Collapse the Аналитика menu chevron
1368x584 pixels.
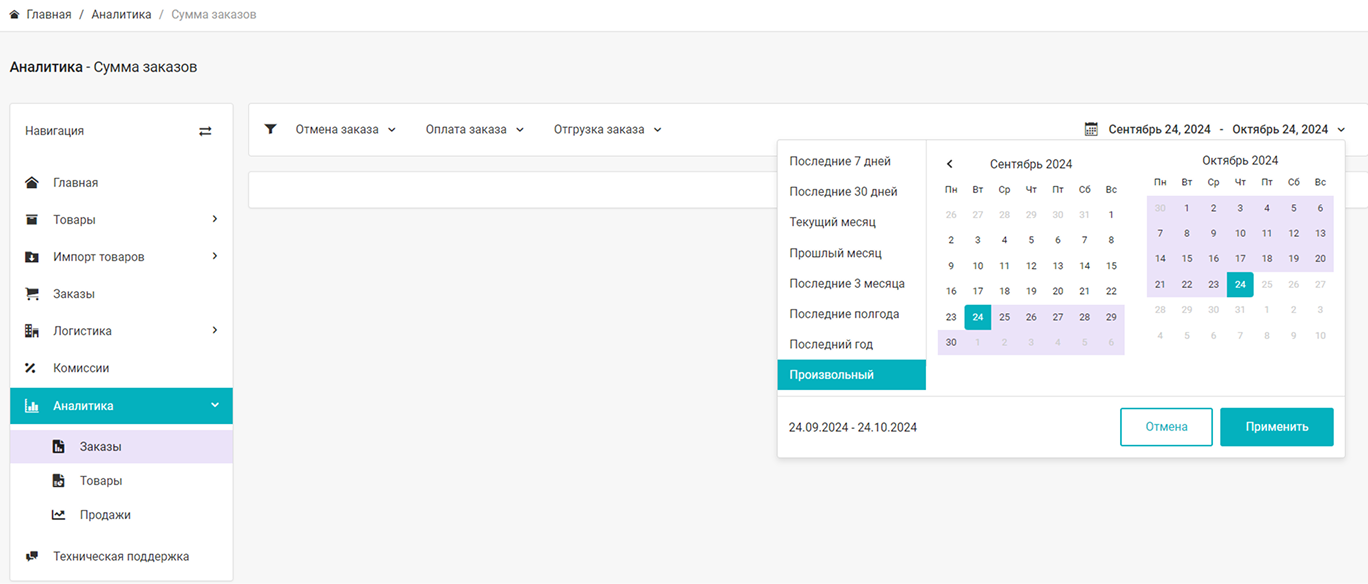point(215,405)
